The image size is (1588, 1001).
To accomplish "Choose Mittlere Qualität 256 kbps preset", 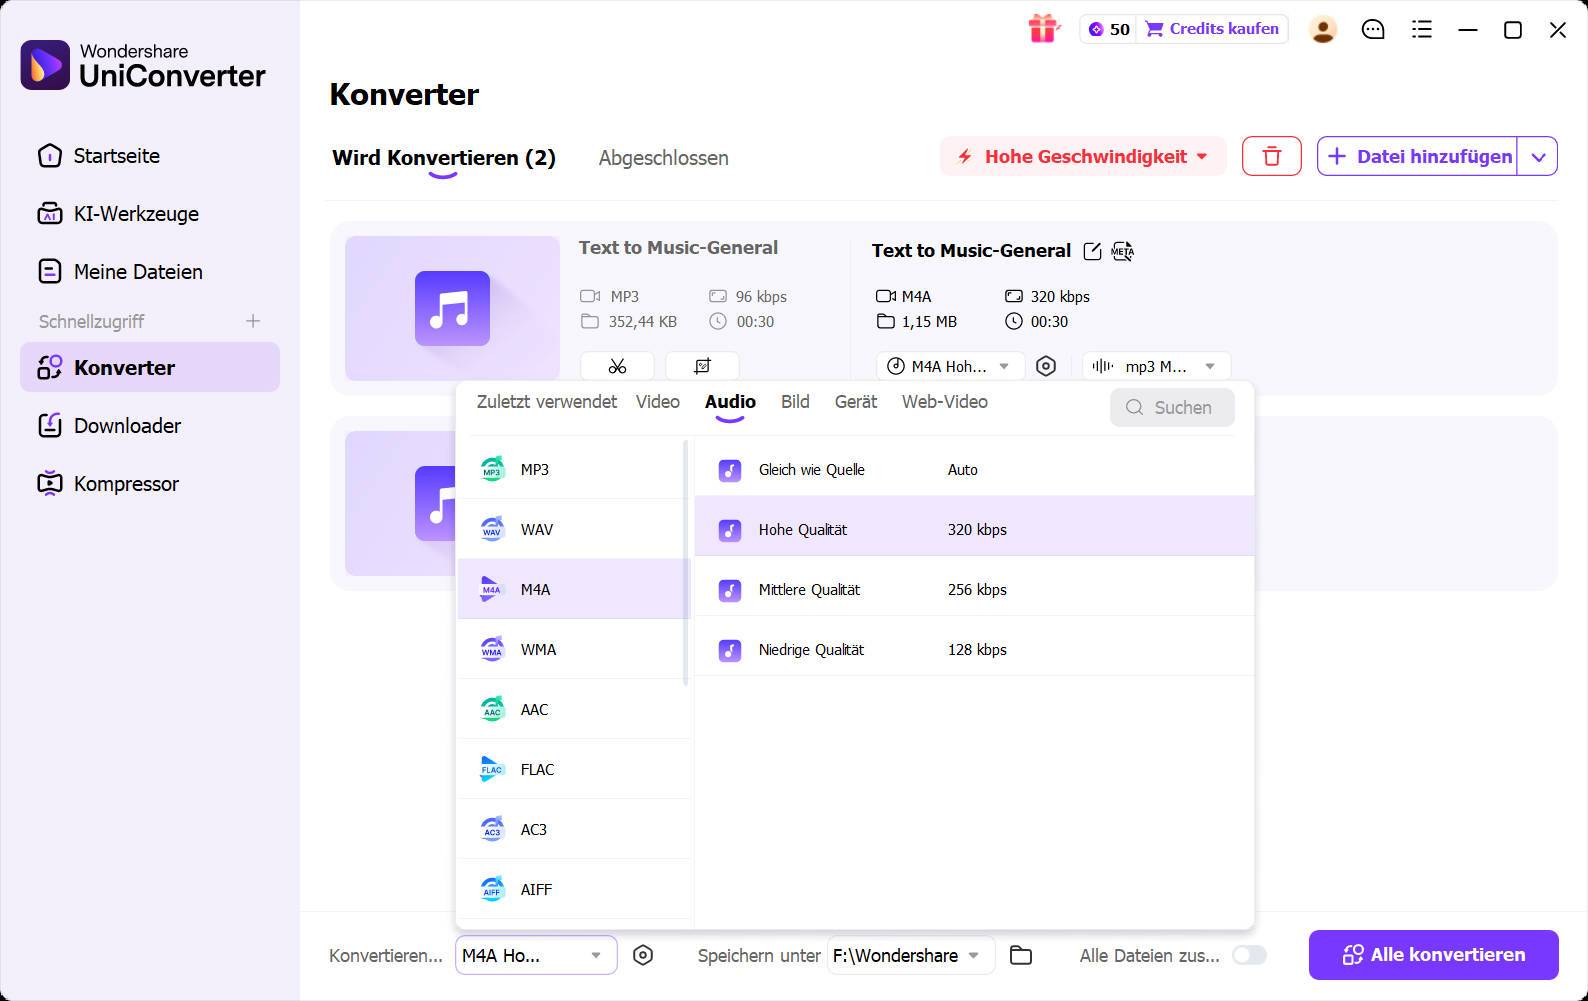I will click(974, 586).
